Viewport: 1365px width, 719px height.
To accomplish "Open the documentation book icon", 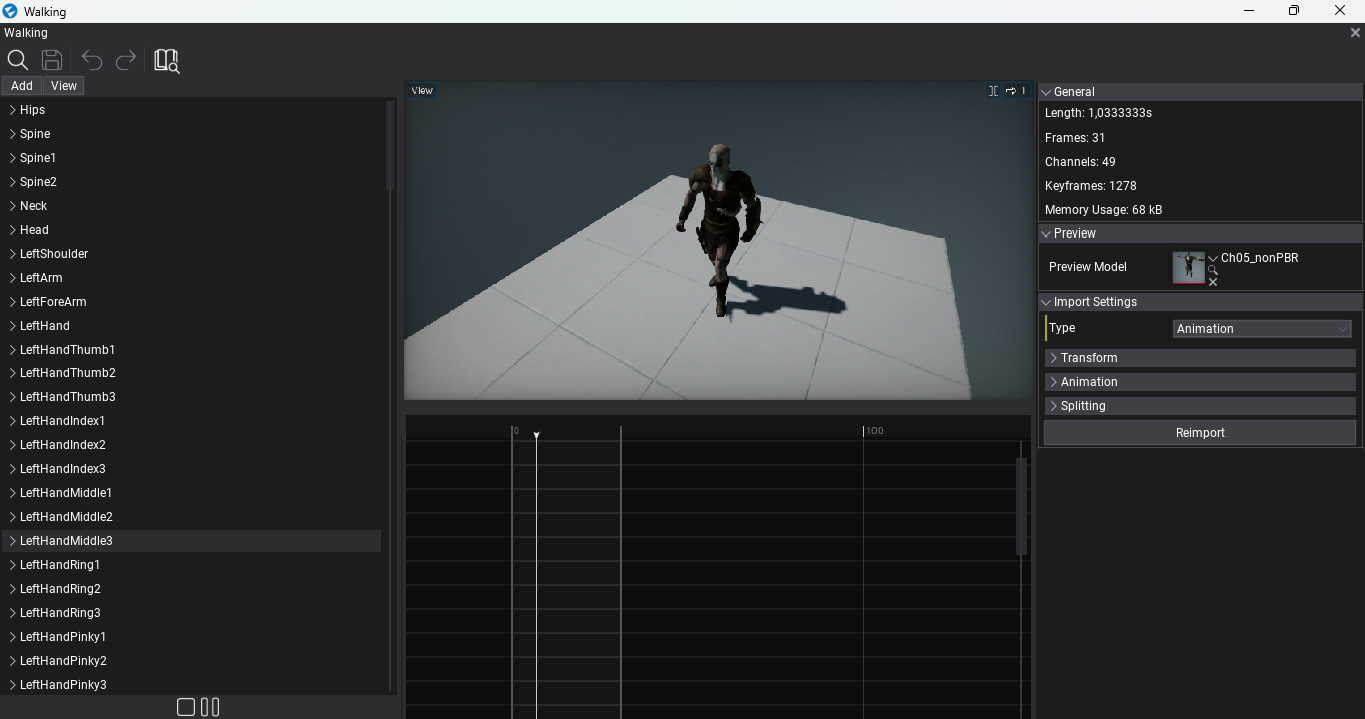I will 166,60.
